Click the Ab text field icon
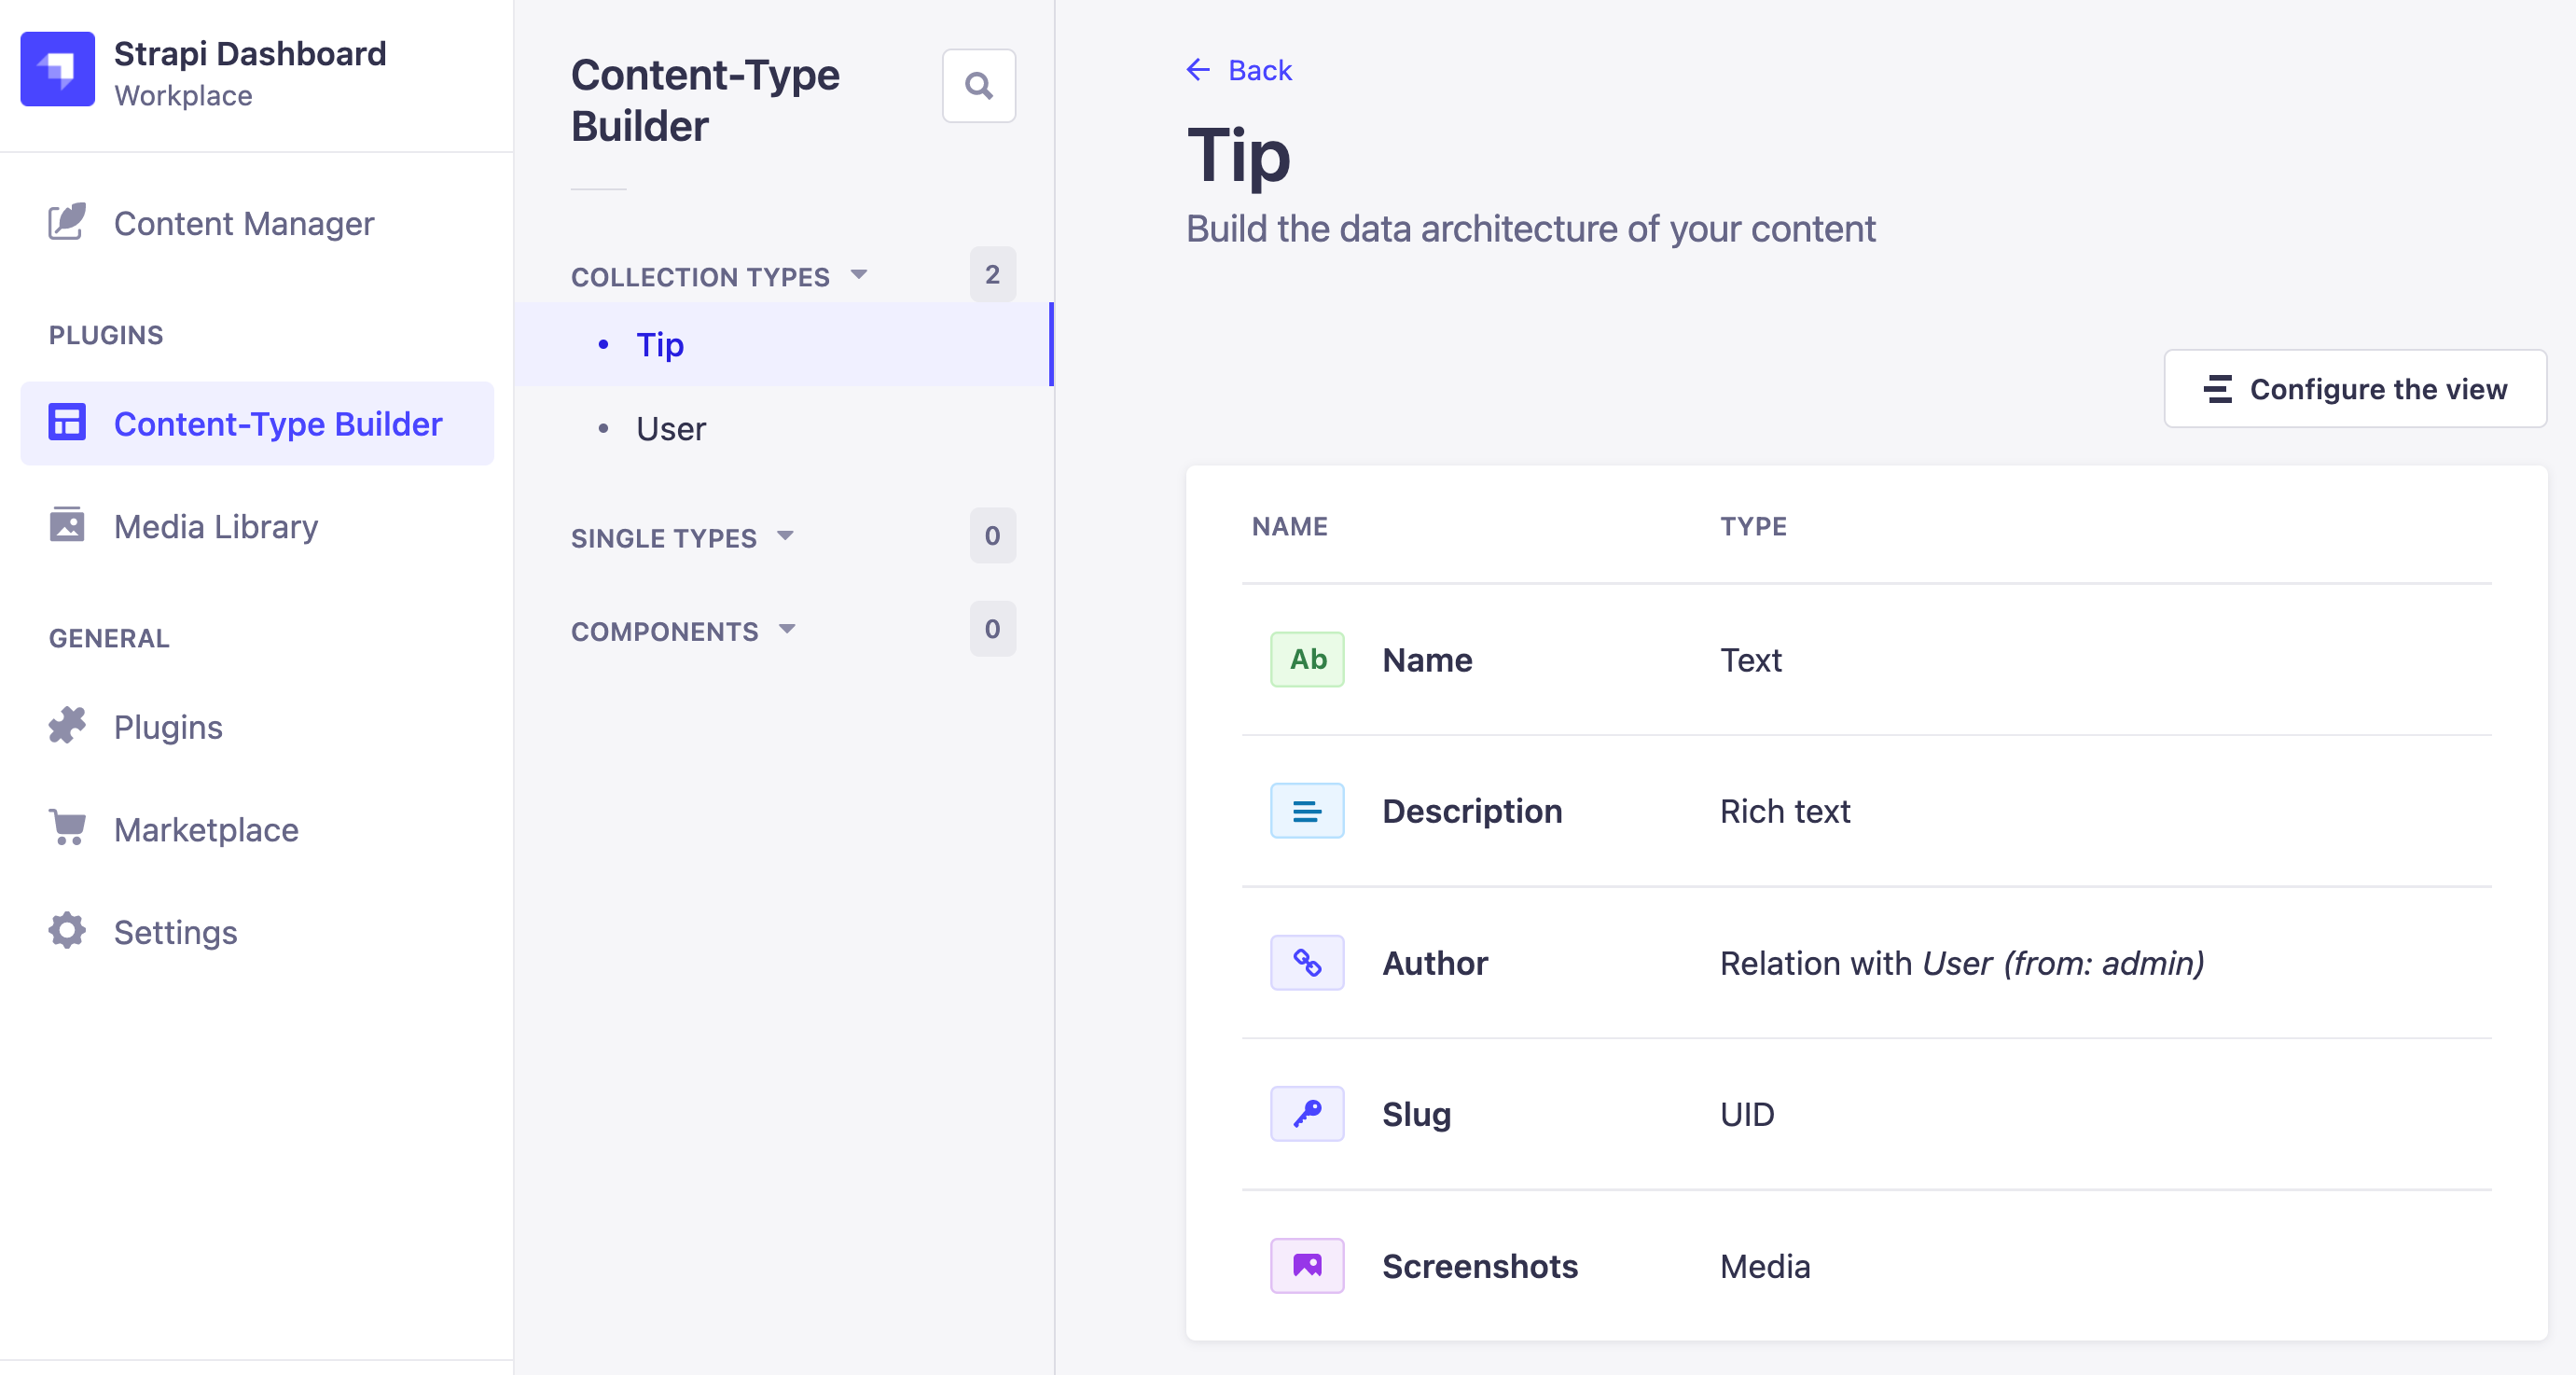This screenshot has height=1375, width=2576. point(1306,660)
